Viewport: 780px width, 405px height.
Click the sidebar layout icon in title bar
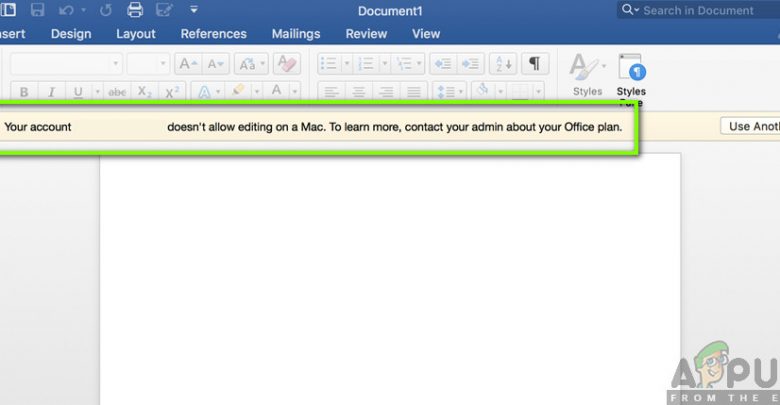pos(8,9)
